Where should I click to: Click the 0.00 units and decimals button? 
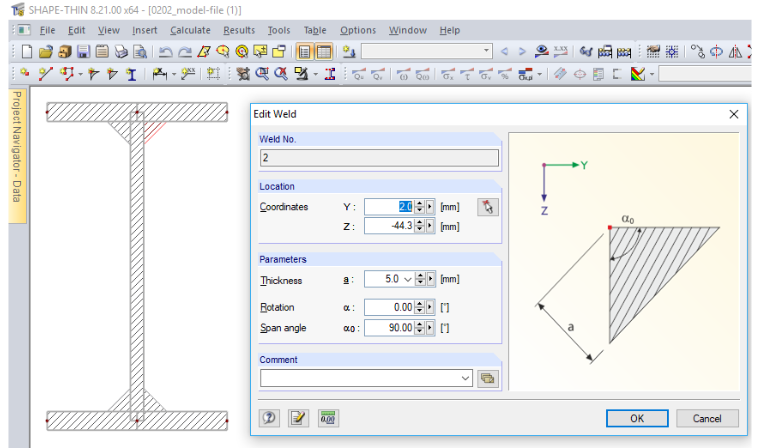pos(328,418)
